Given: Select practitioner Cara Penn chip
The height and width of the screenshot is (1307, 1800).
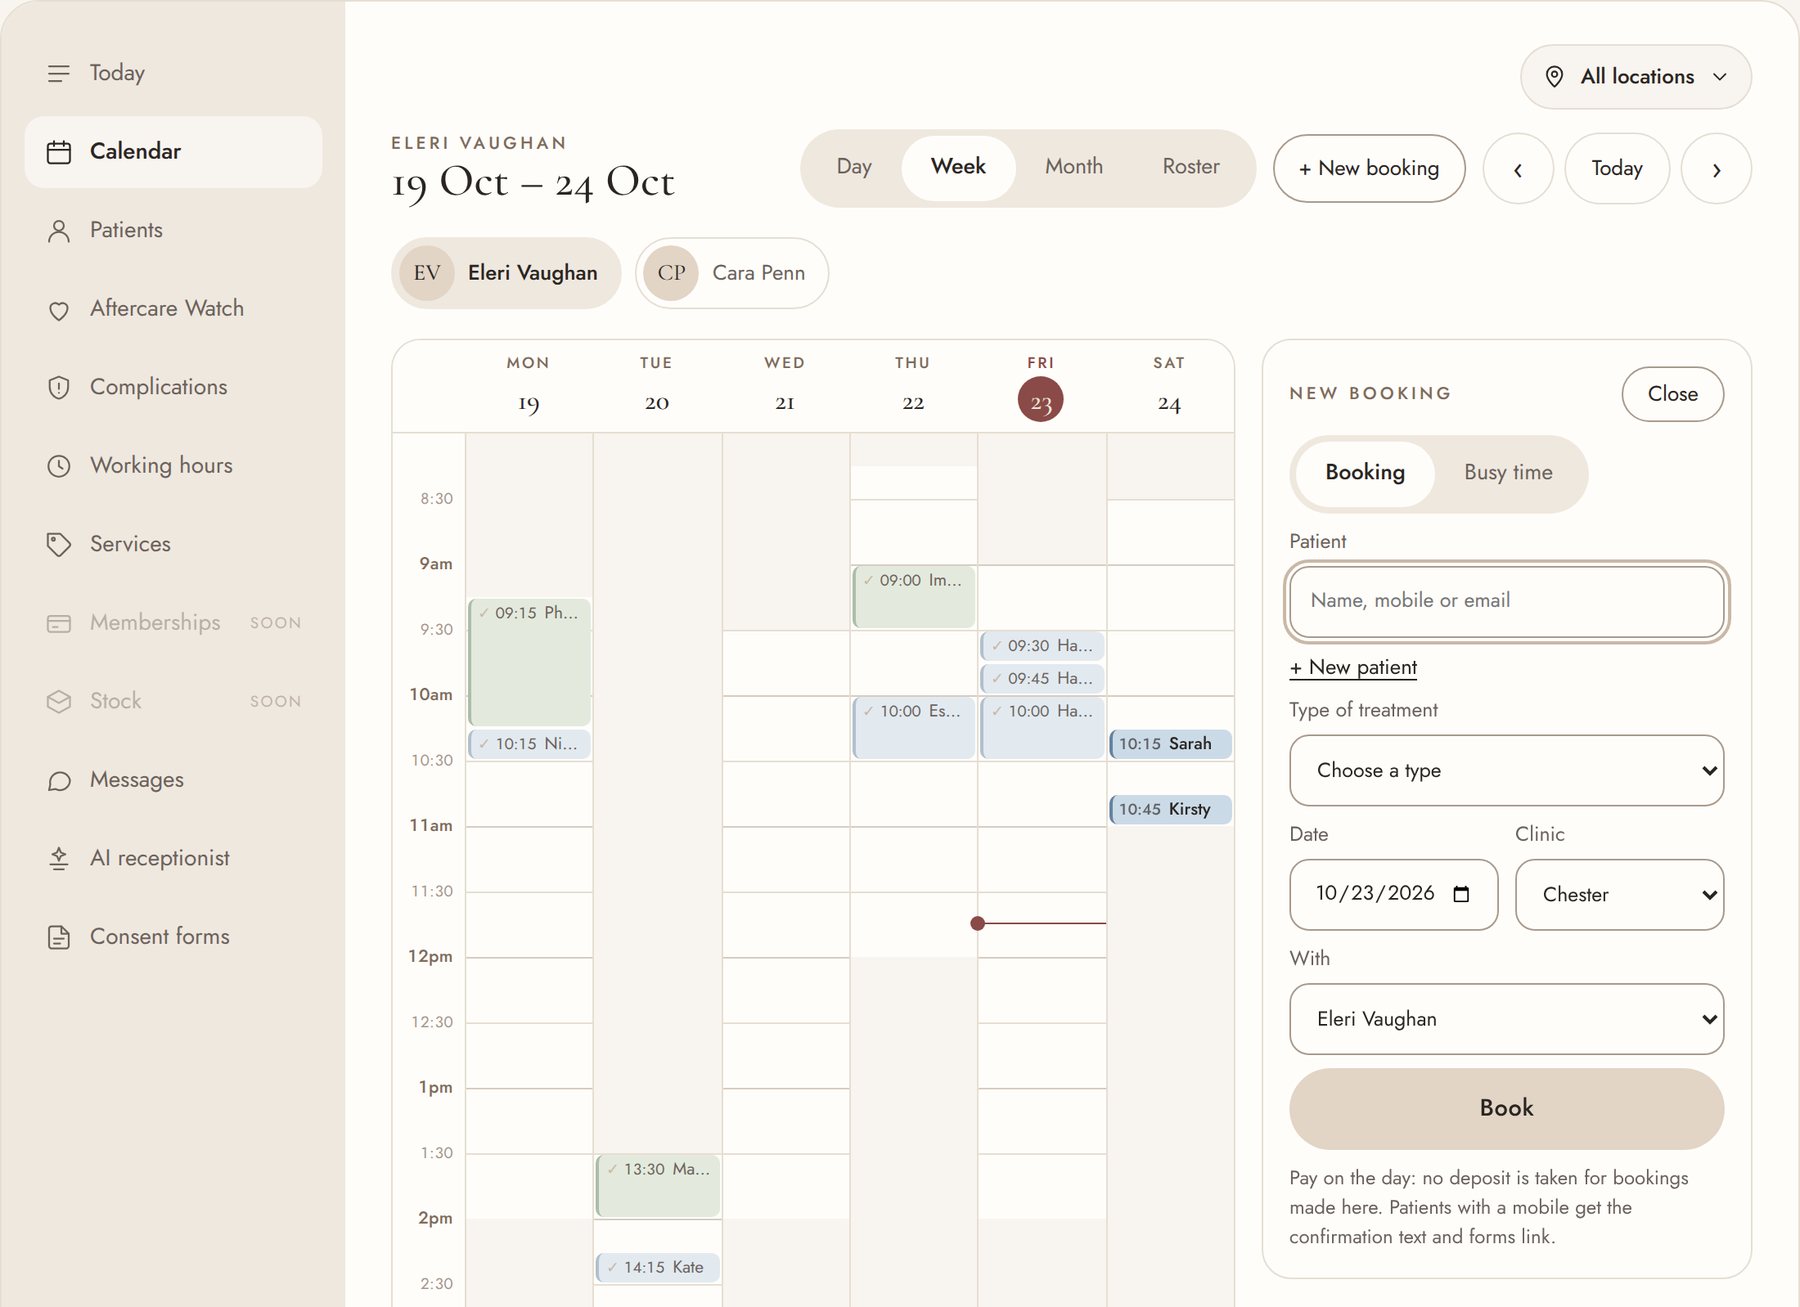Looking at the screenshot, I should (x=732, y=273).
